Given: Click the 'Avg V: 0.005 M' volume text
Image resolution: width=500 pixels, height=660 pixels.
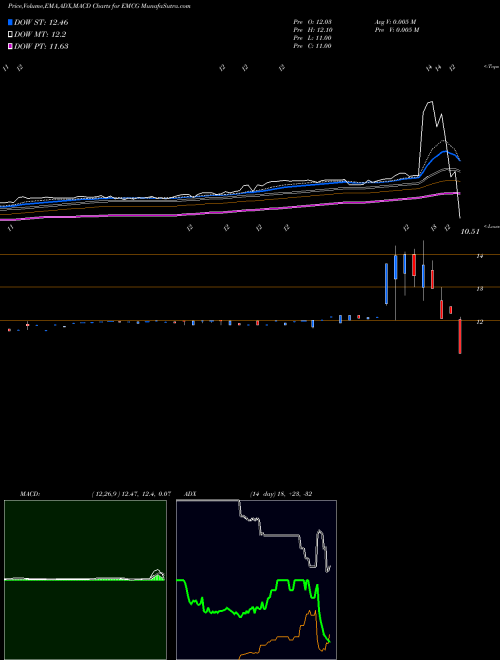Looking at the screenshot, I should (396, 22).
